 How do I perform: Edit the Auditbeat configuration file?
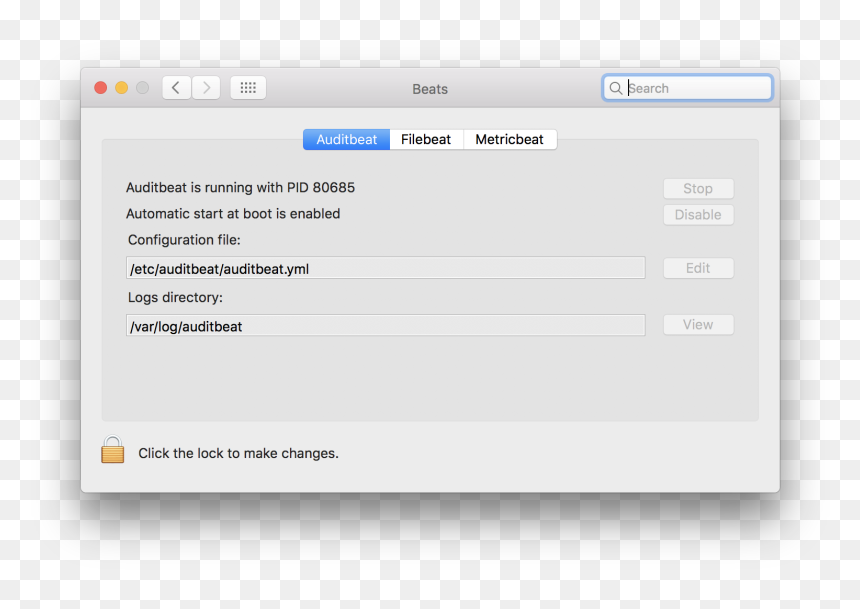click(698, 268)
